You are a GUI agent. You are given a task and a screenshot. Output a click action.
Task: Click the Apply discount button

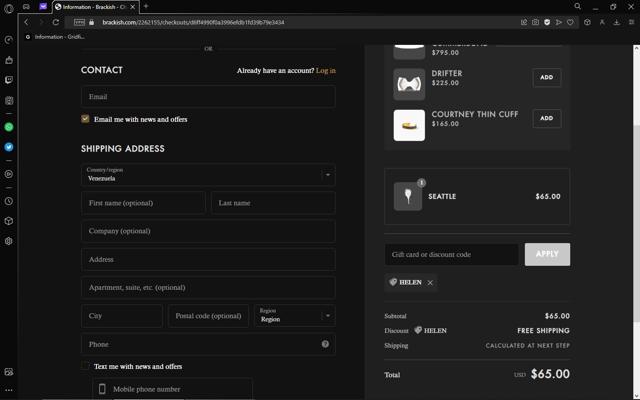point(547,254)
